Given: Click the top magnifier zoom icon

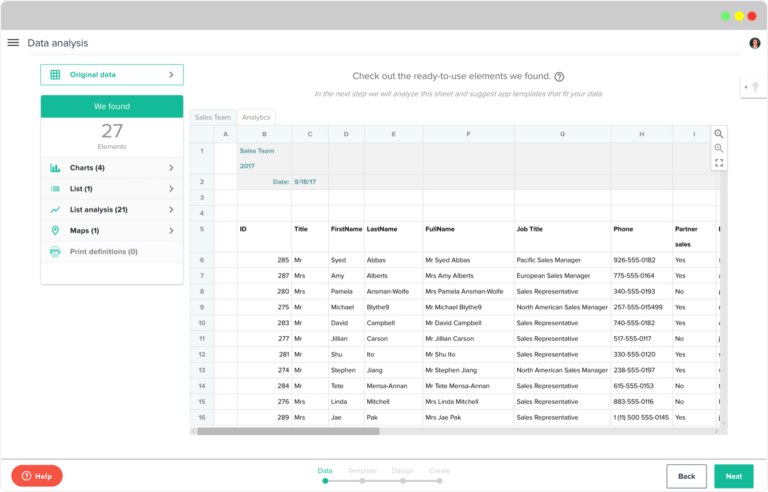Looking at the screenshot, I should (x=719, y=134).
